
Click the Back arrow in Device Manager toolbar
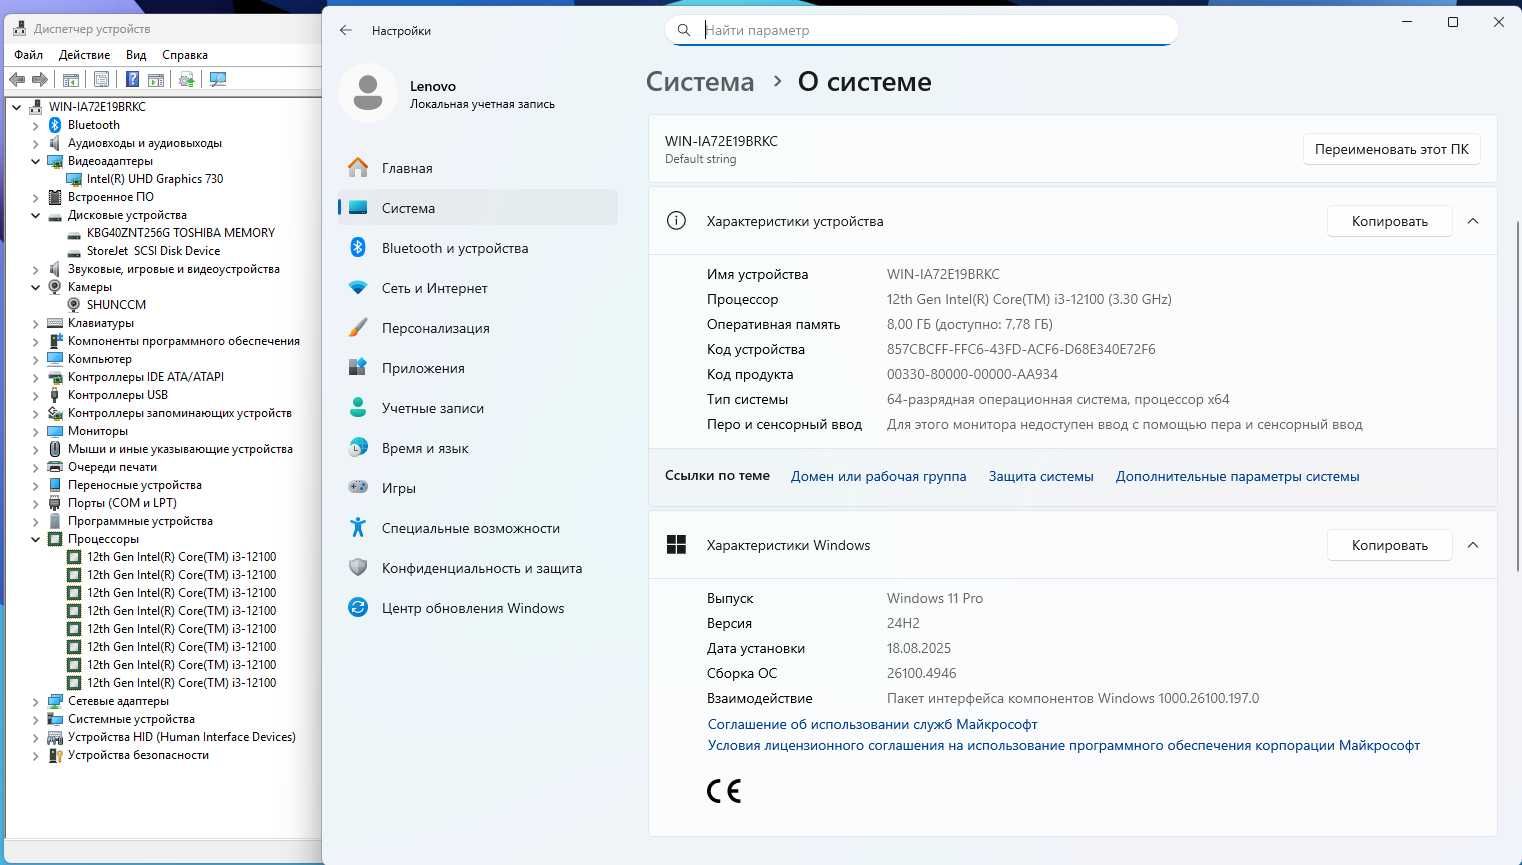17,79
